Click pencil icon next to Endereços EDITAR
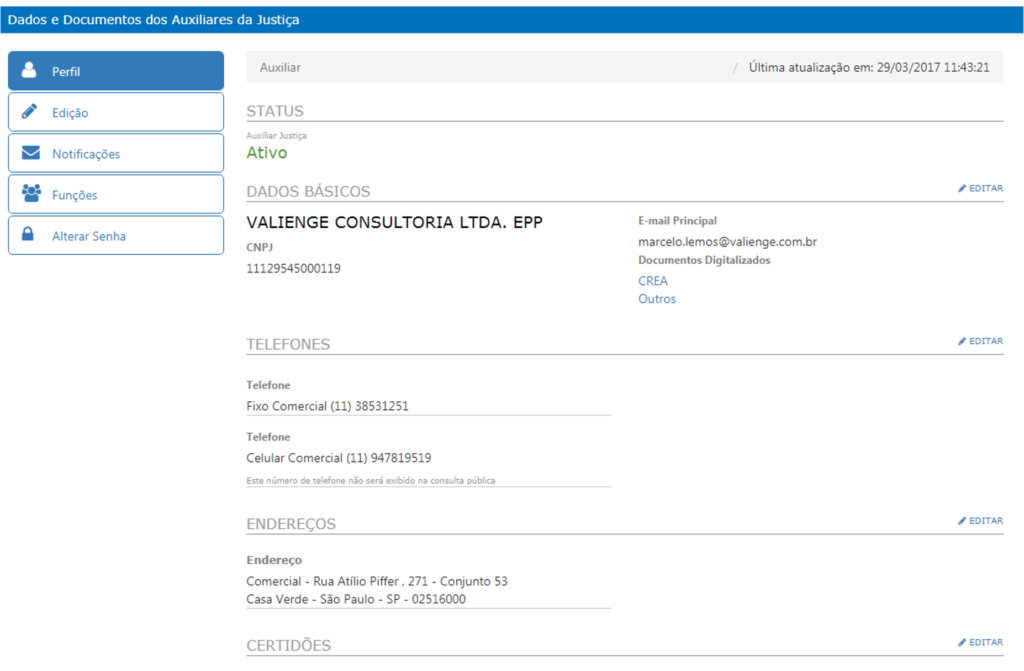 962,521
